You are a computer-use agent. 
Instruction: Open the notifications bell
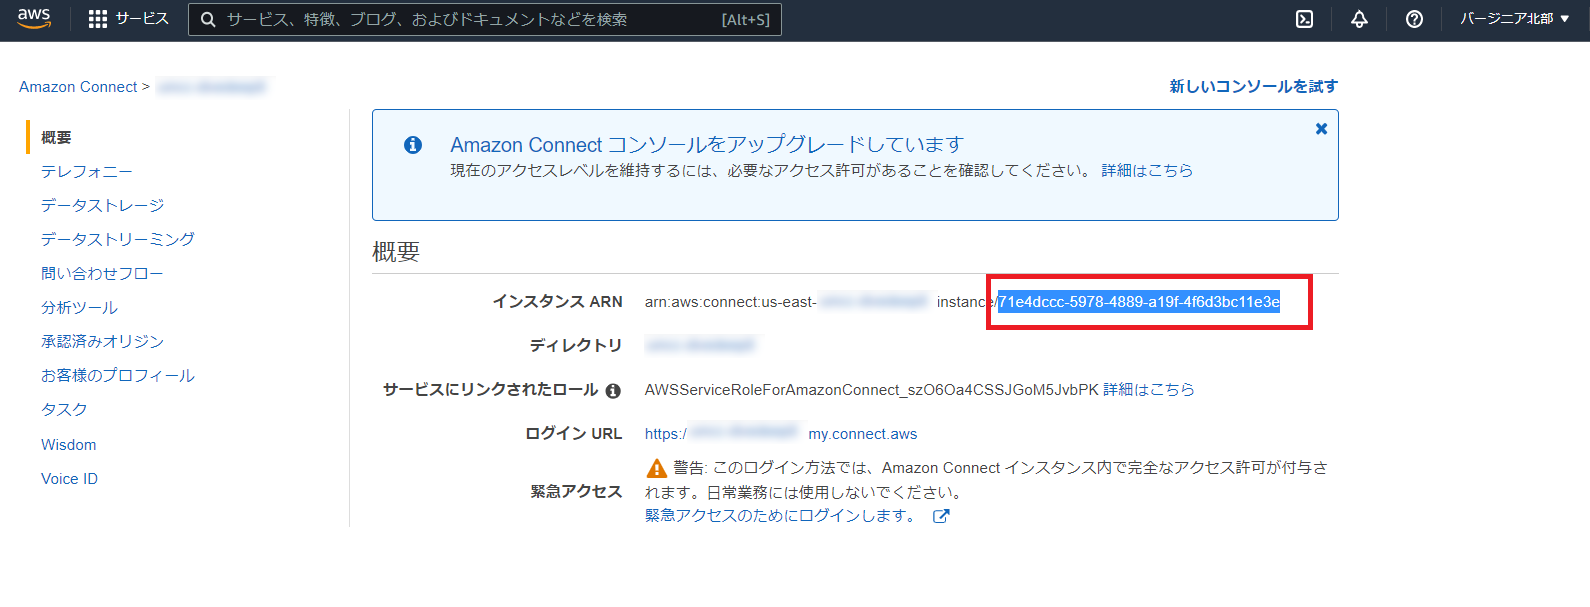pos(1359,19)
